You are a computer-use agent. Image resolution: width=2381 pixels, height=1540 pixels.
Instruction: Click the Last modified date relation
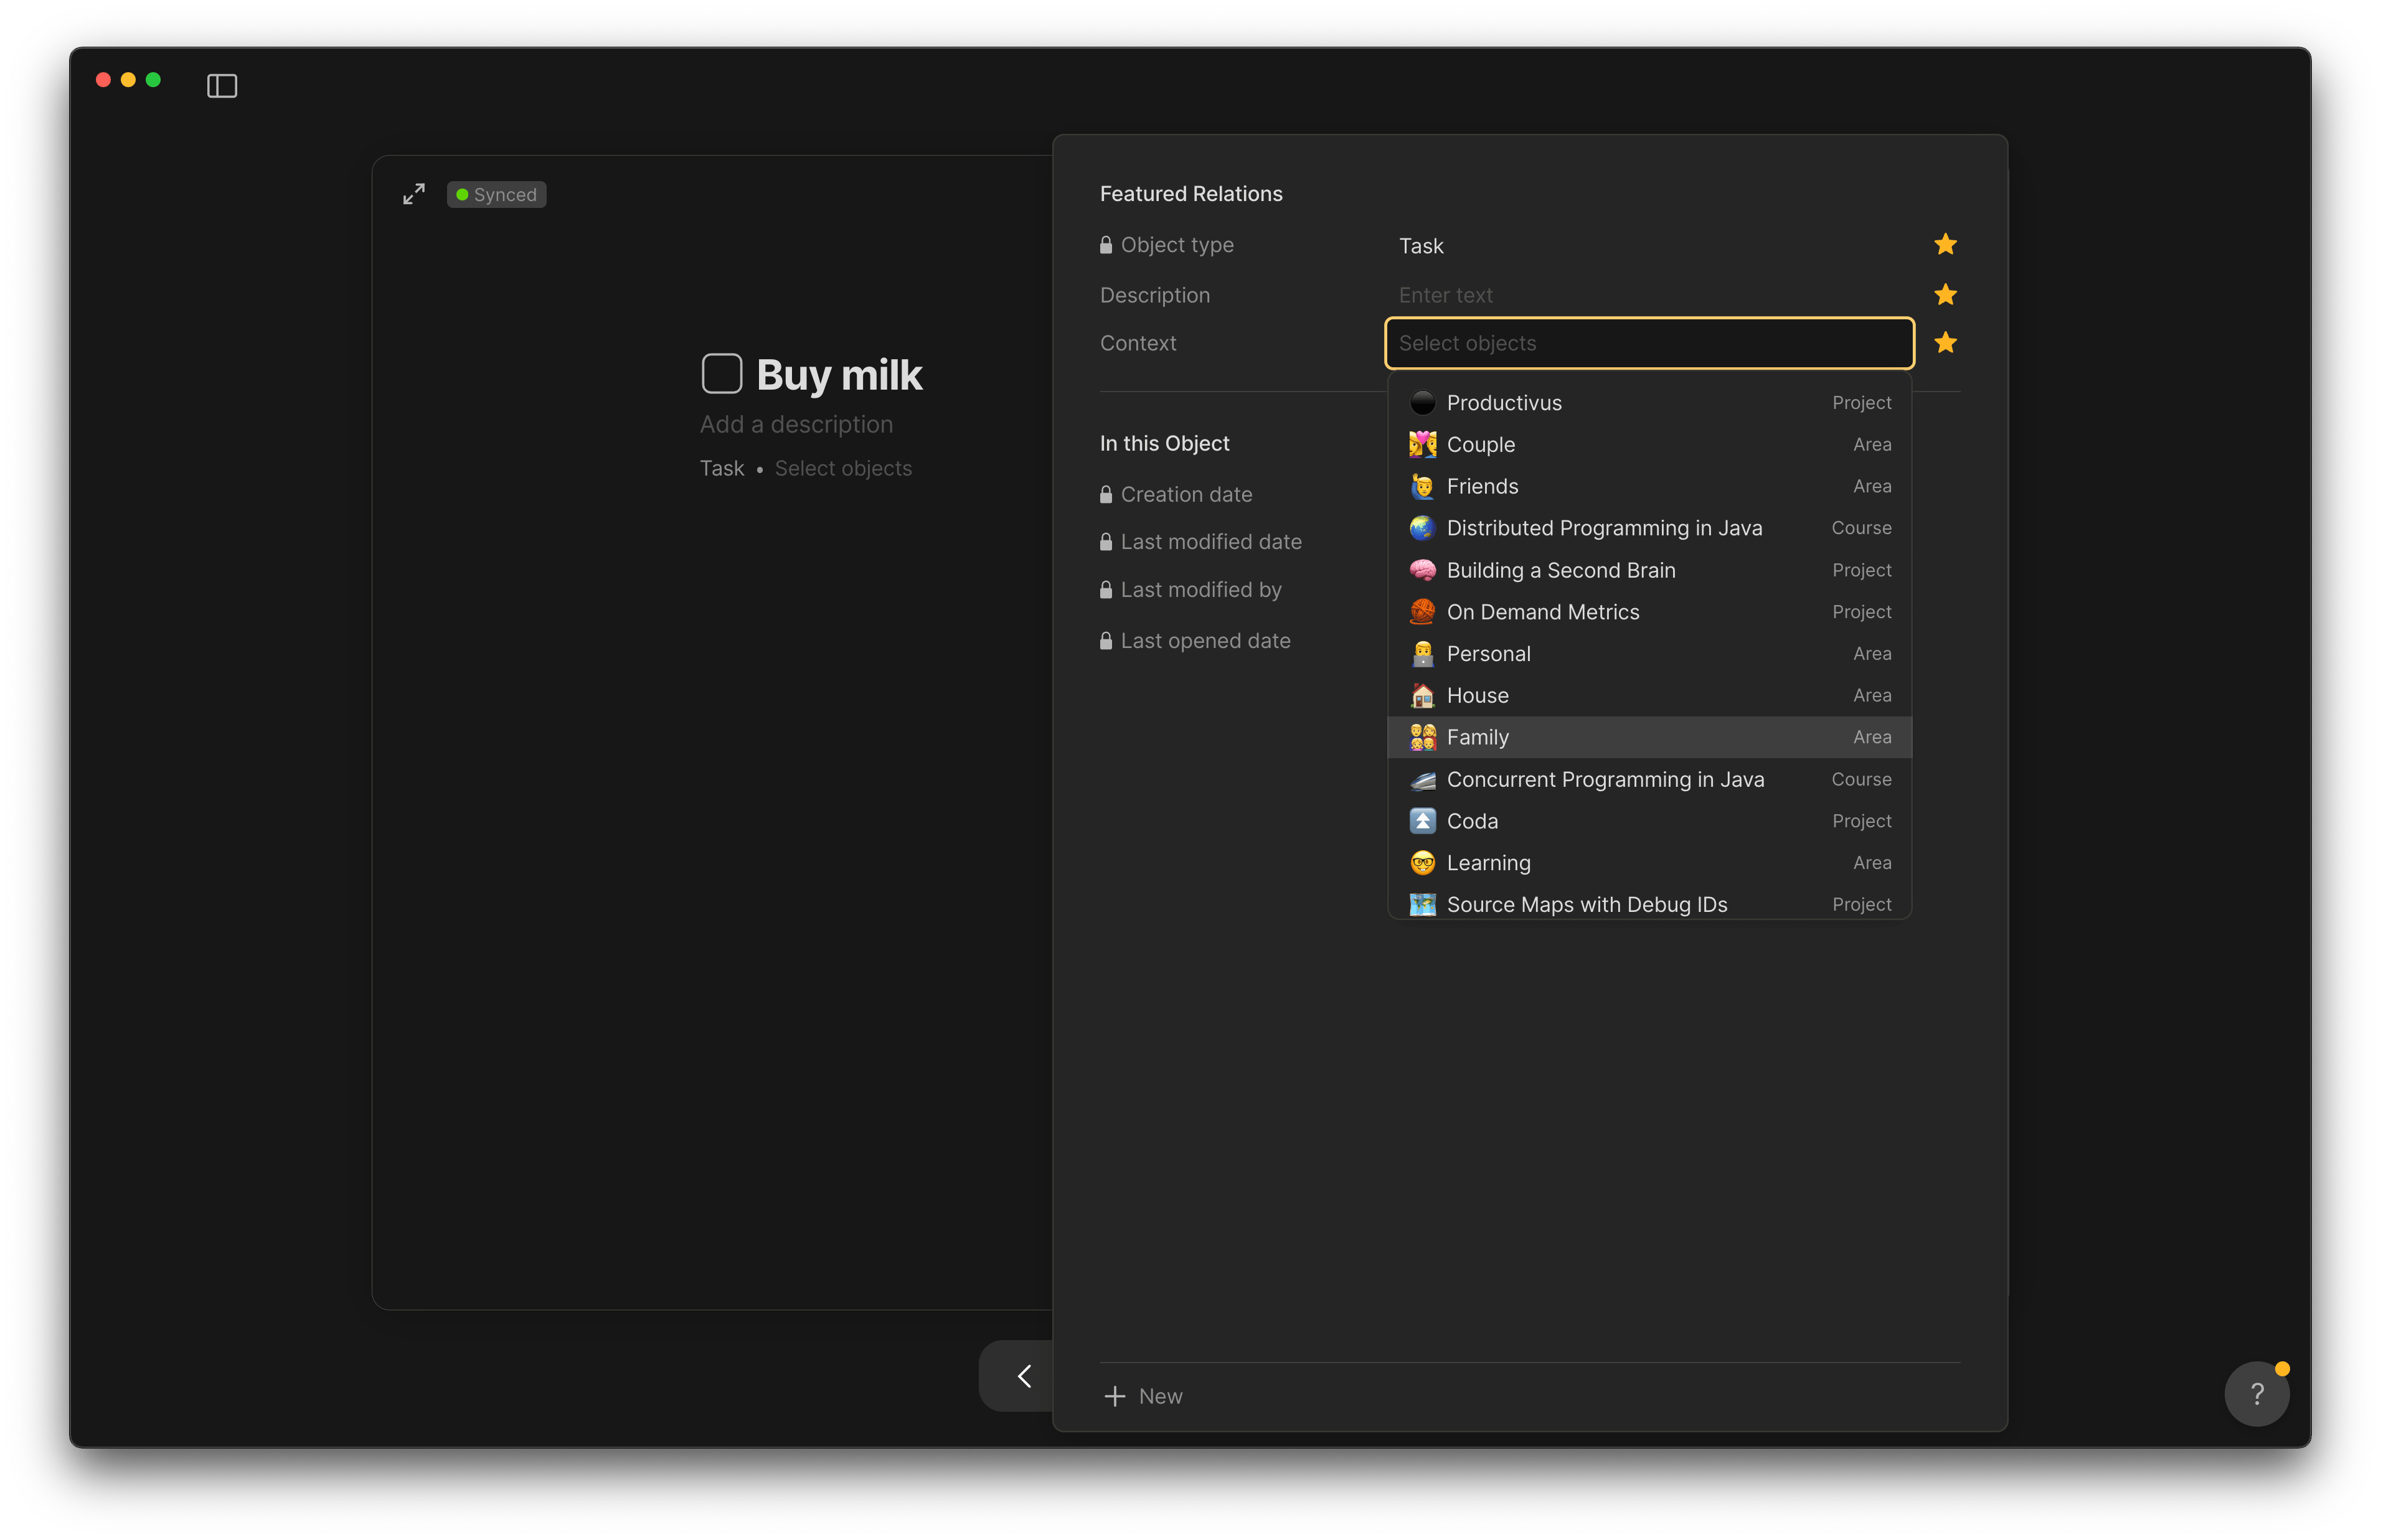[x=1200, y=541]
